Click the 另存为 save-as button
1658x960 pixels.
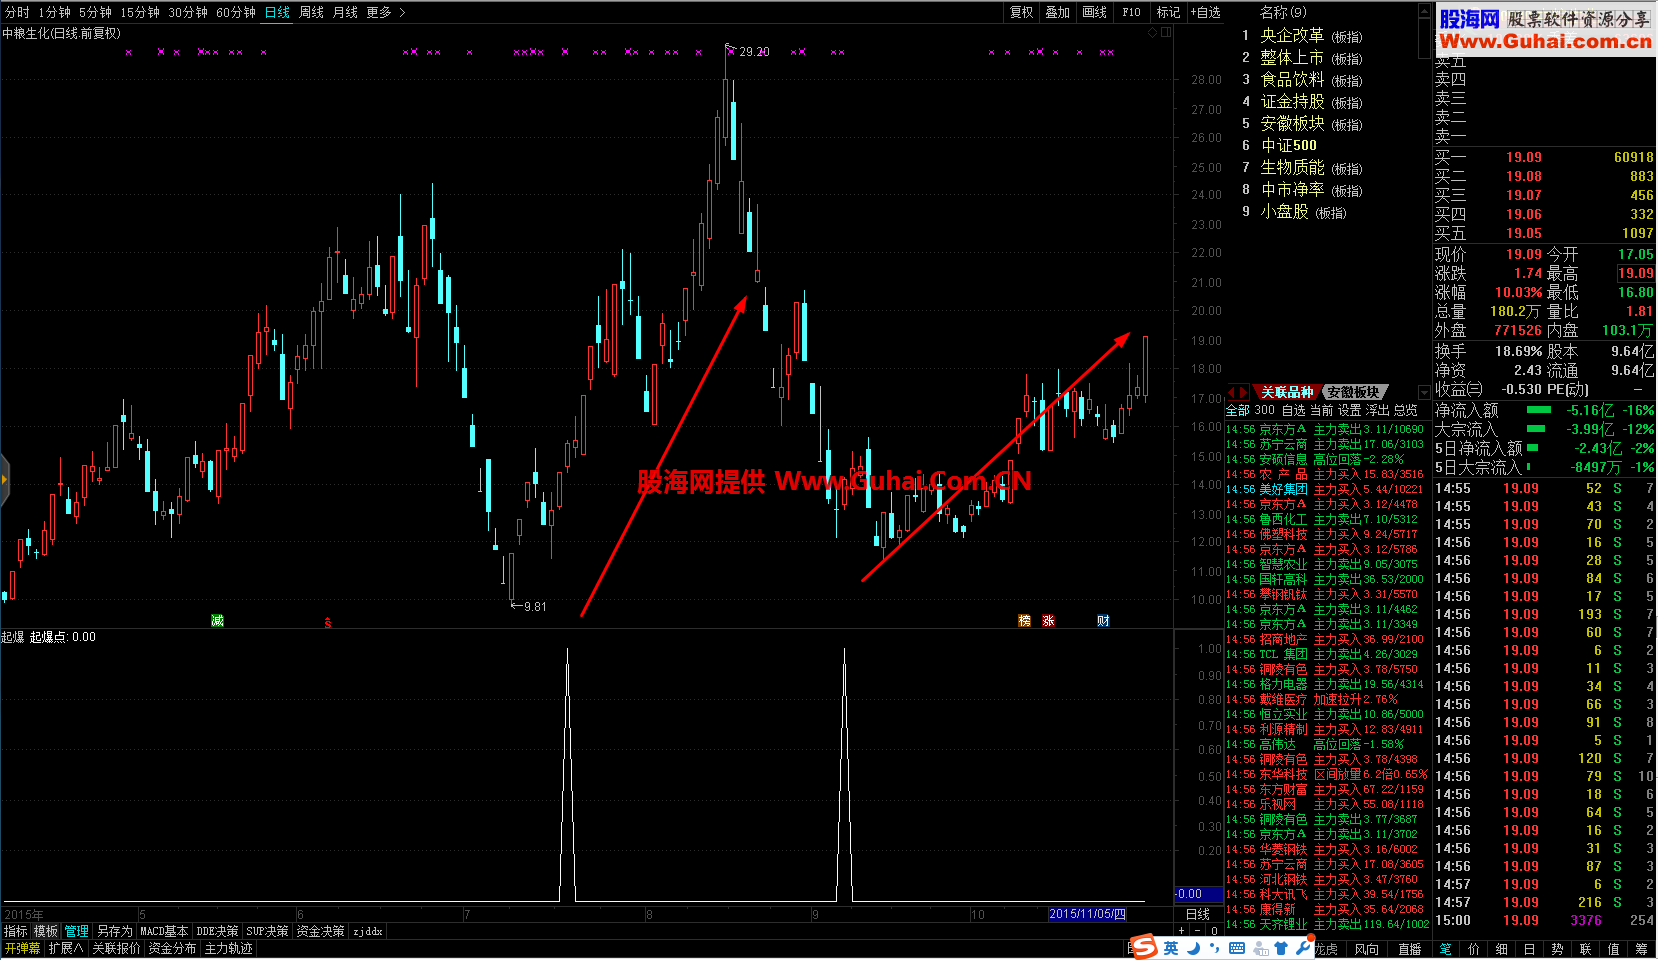coord(114,931)
